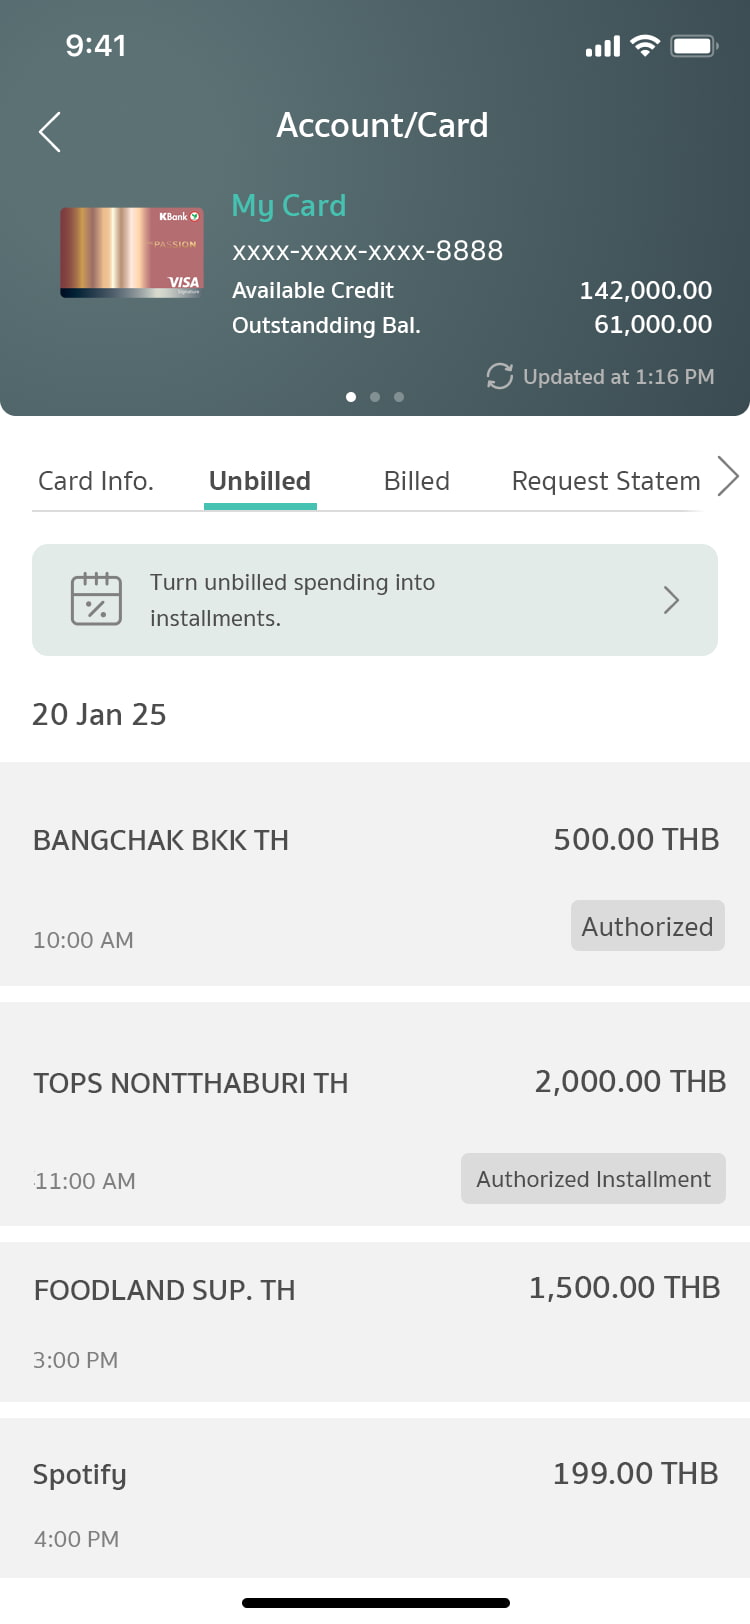Go to third card page dot

(x=399, y=397)
